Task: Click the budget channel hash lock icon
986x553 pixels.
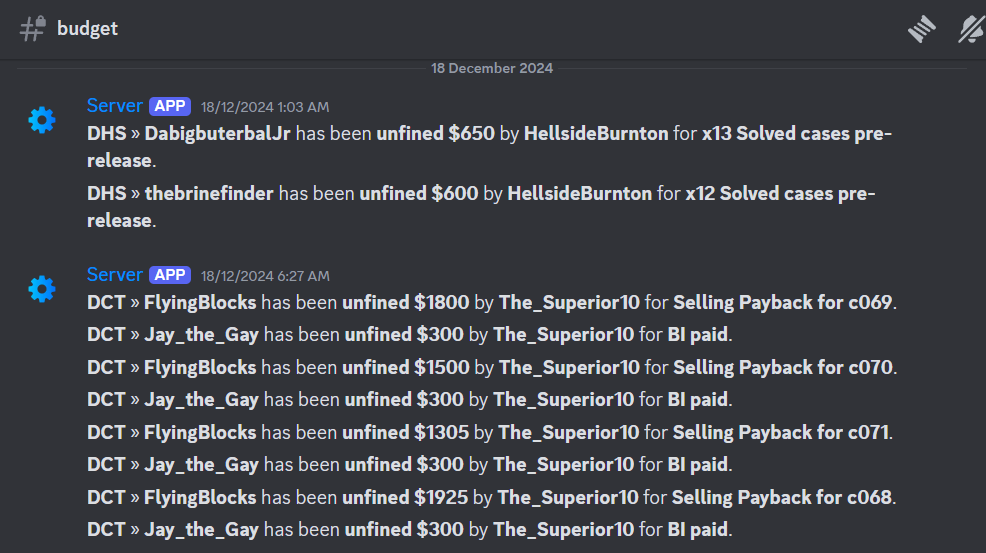Action: [33, 29]
